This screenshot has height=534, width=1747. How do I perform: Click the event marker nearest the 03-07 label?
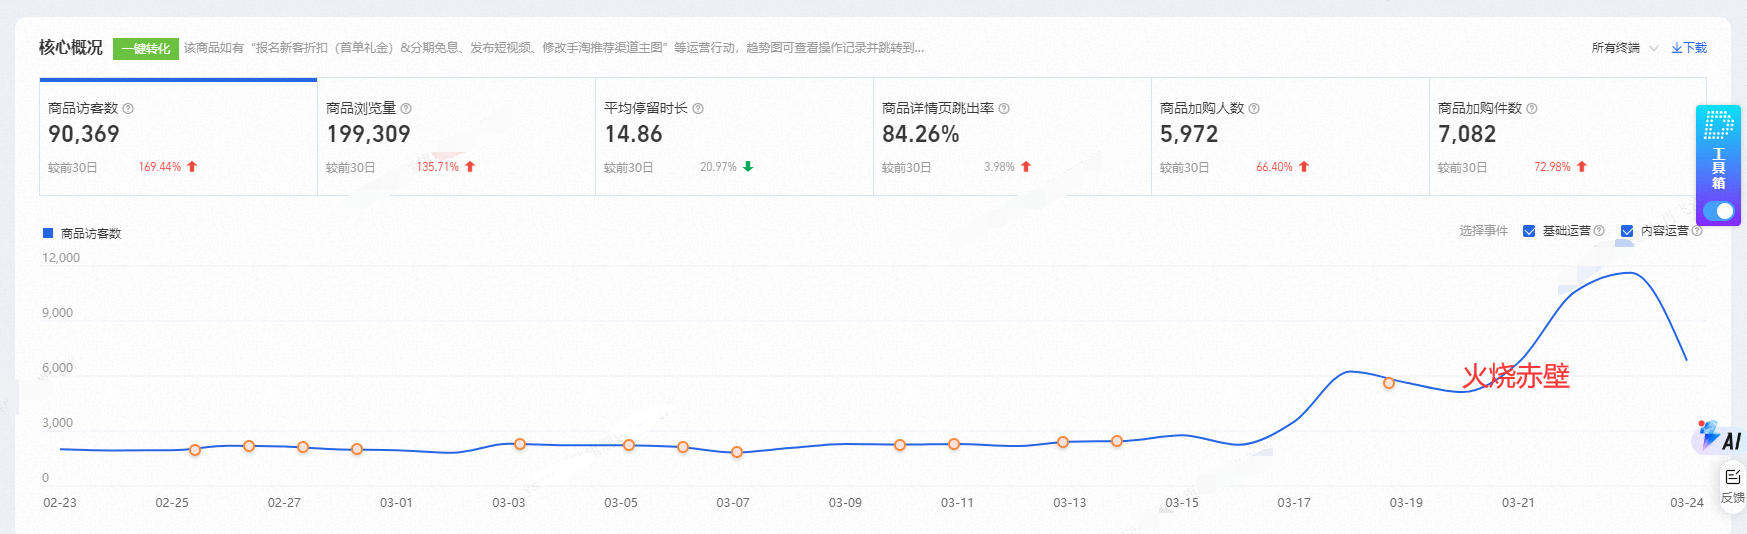[x=737, y=452]
